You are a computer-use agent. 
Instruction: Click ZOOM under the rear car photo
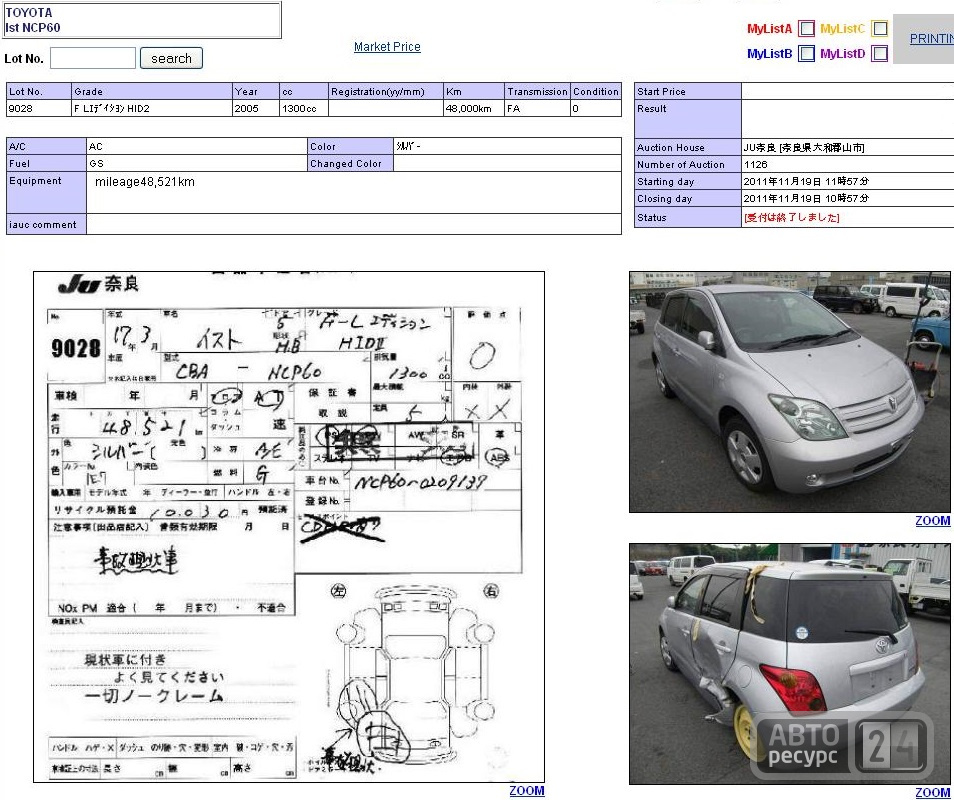pyautogui.click(x=932, y=792)
